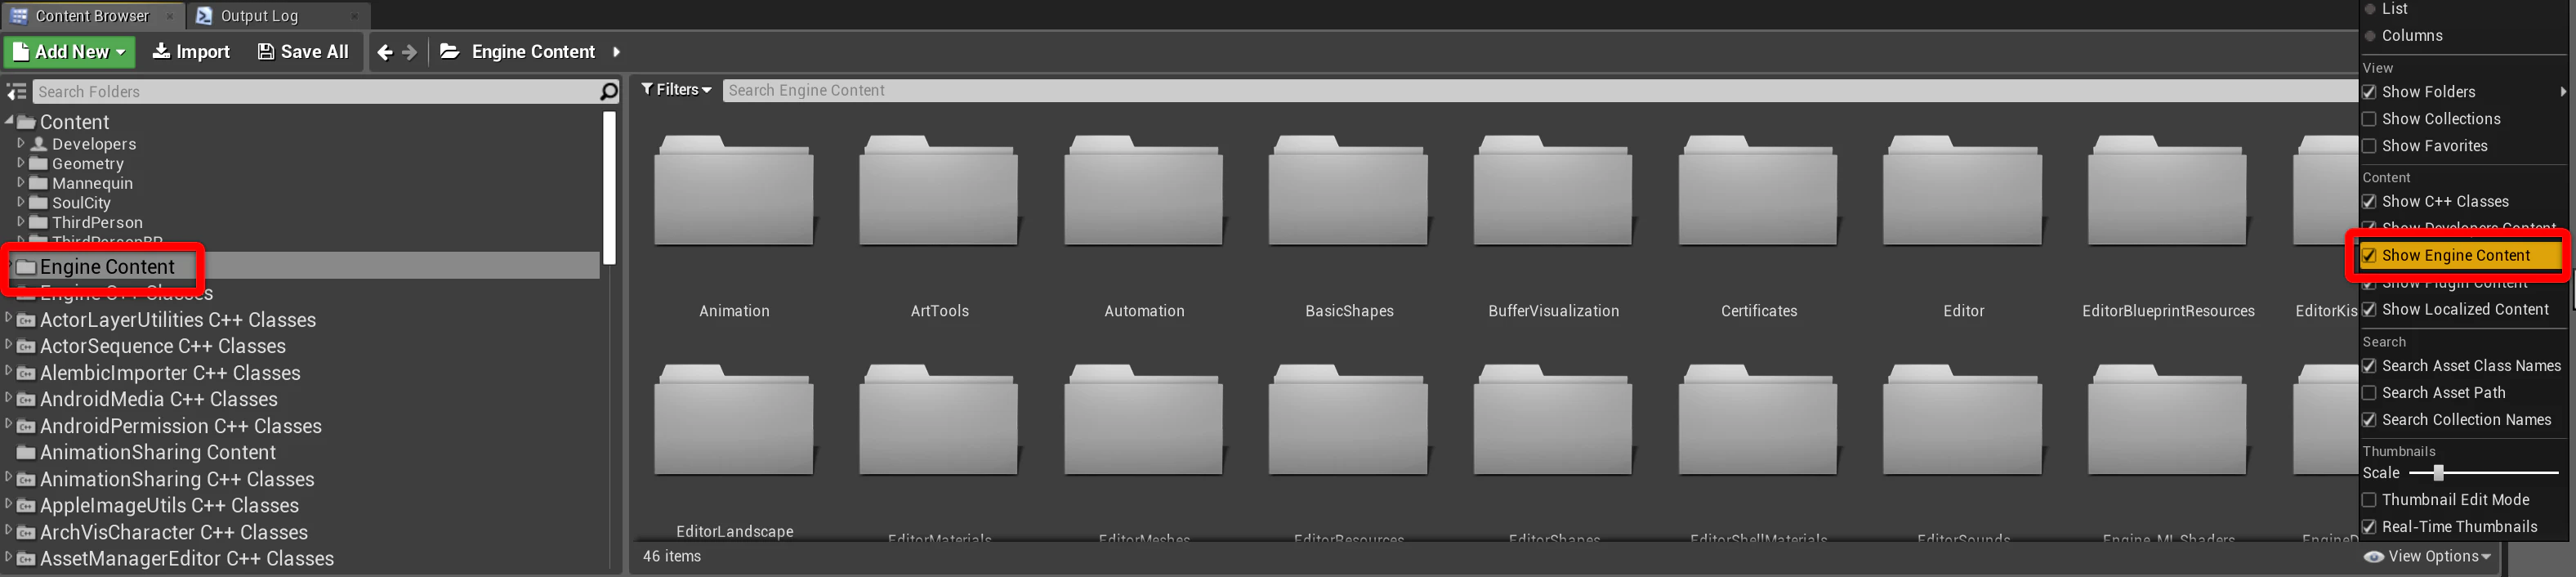Toggle Show Localized Content checkbox
Screen dimensions: 2576x577
pos(2369,310)
